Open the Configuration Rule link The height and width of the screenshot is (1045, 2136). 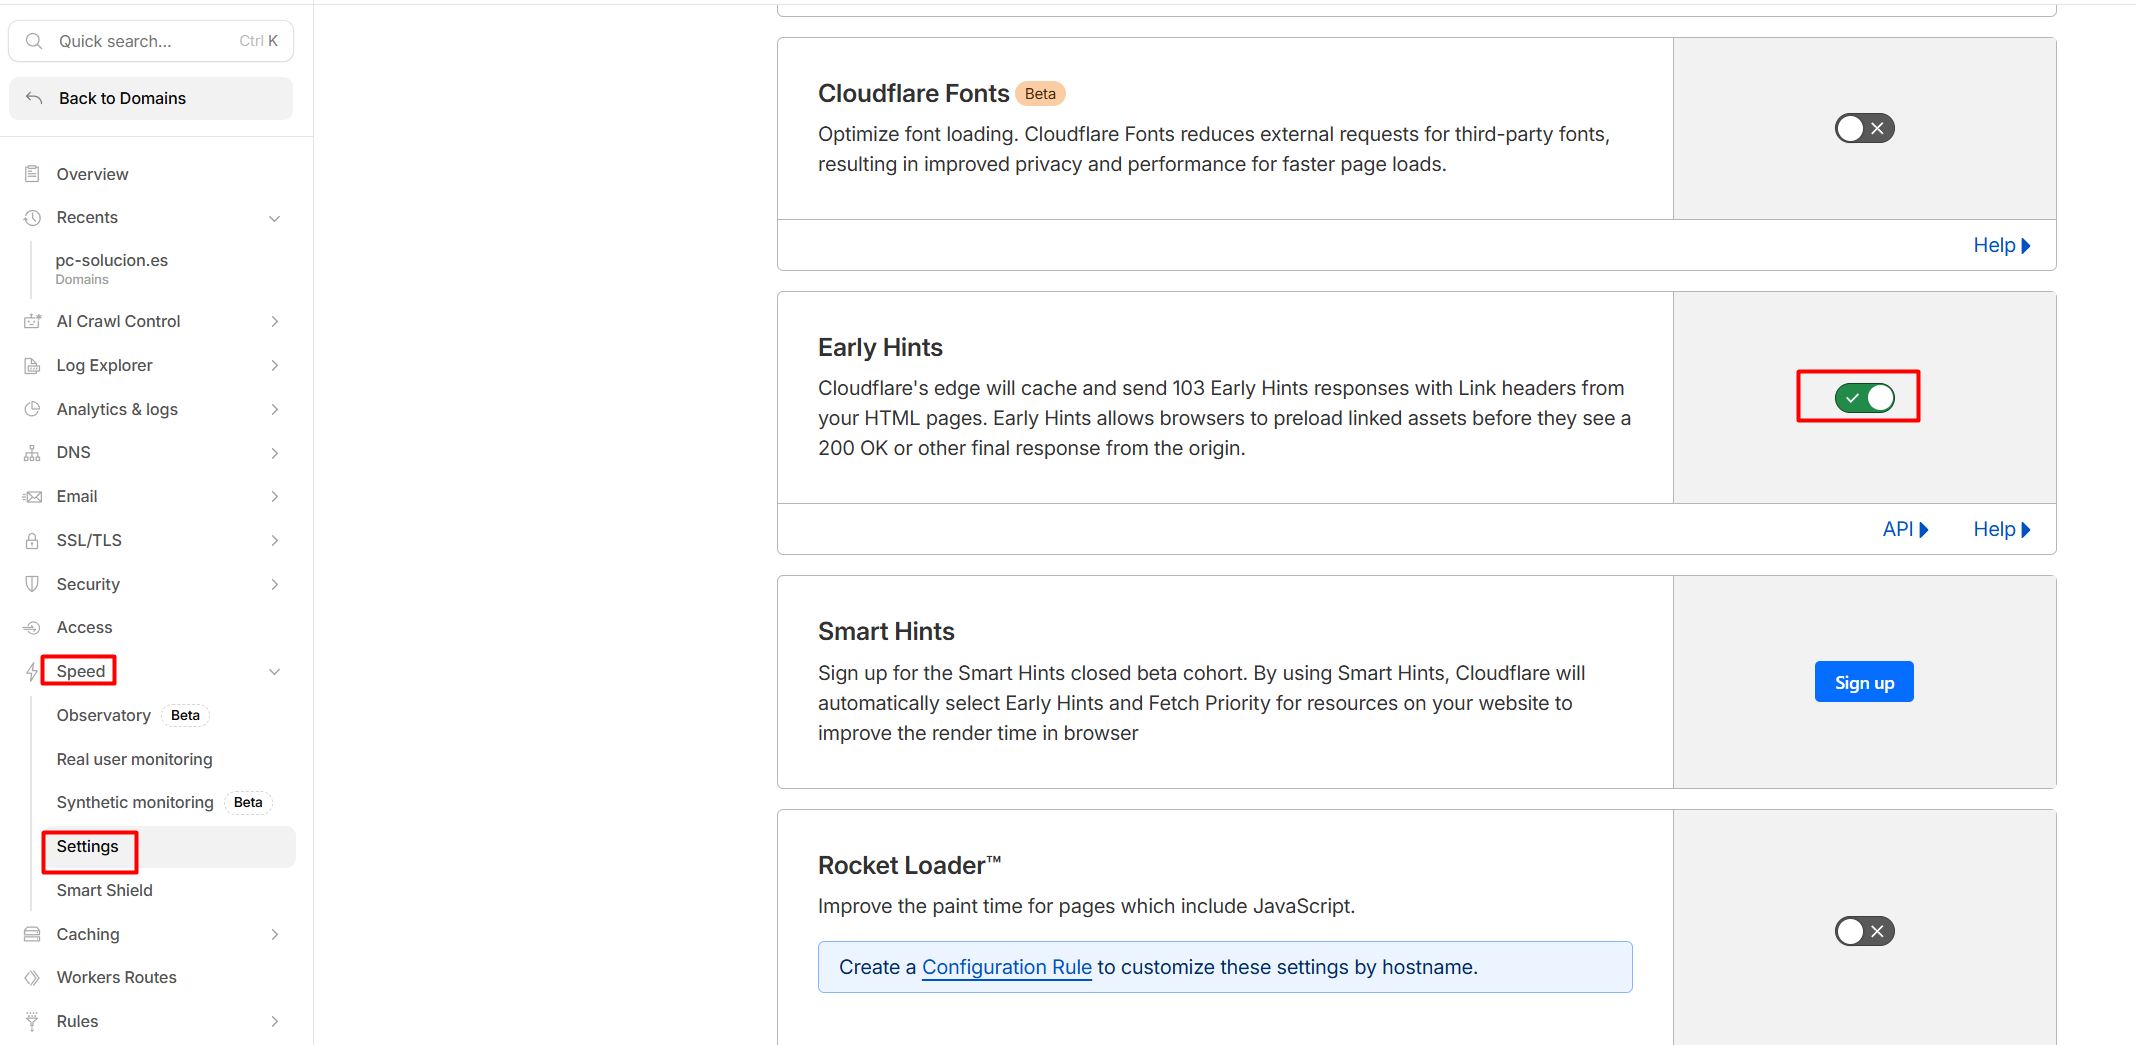(x=1006, y=967)
